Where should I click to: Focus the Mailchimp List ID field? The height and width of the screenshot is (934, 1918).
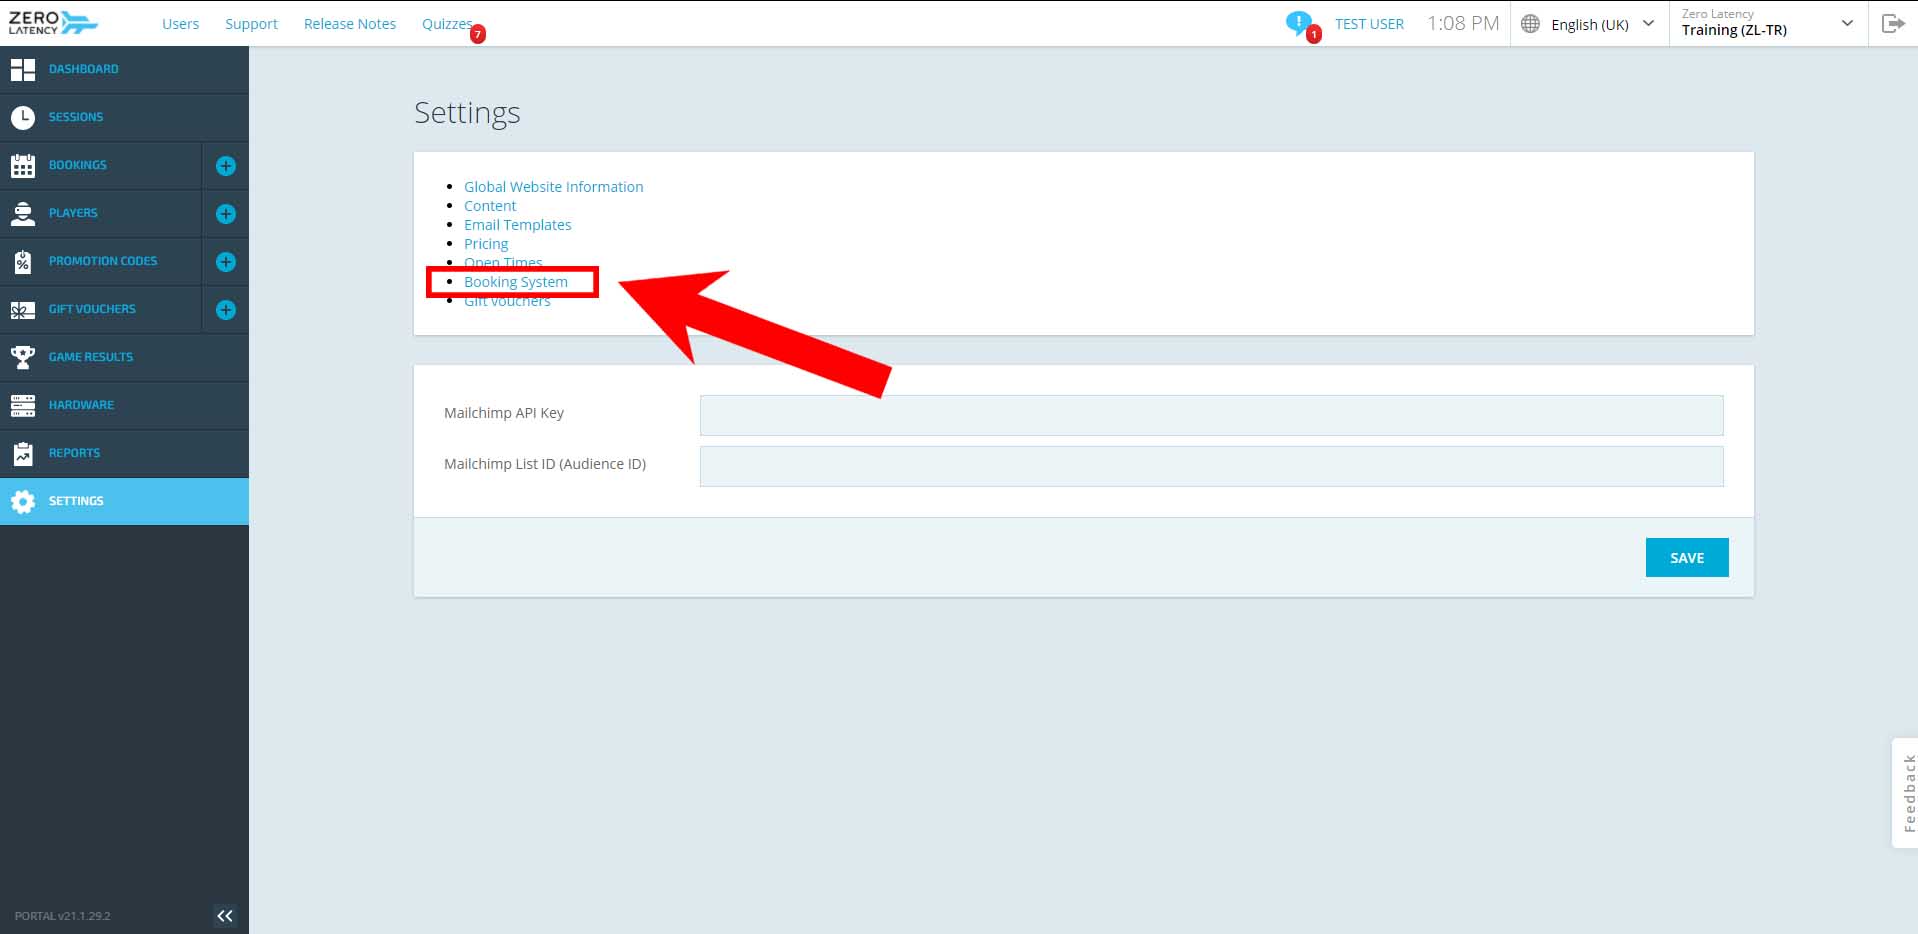click(x=1211, y=466)
